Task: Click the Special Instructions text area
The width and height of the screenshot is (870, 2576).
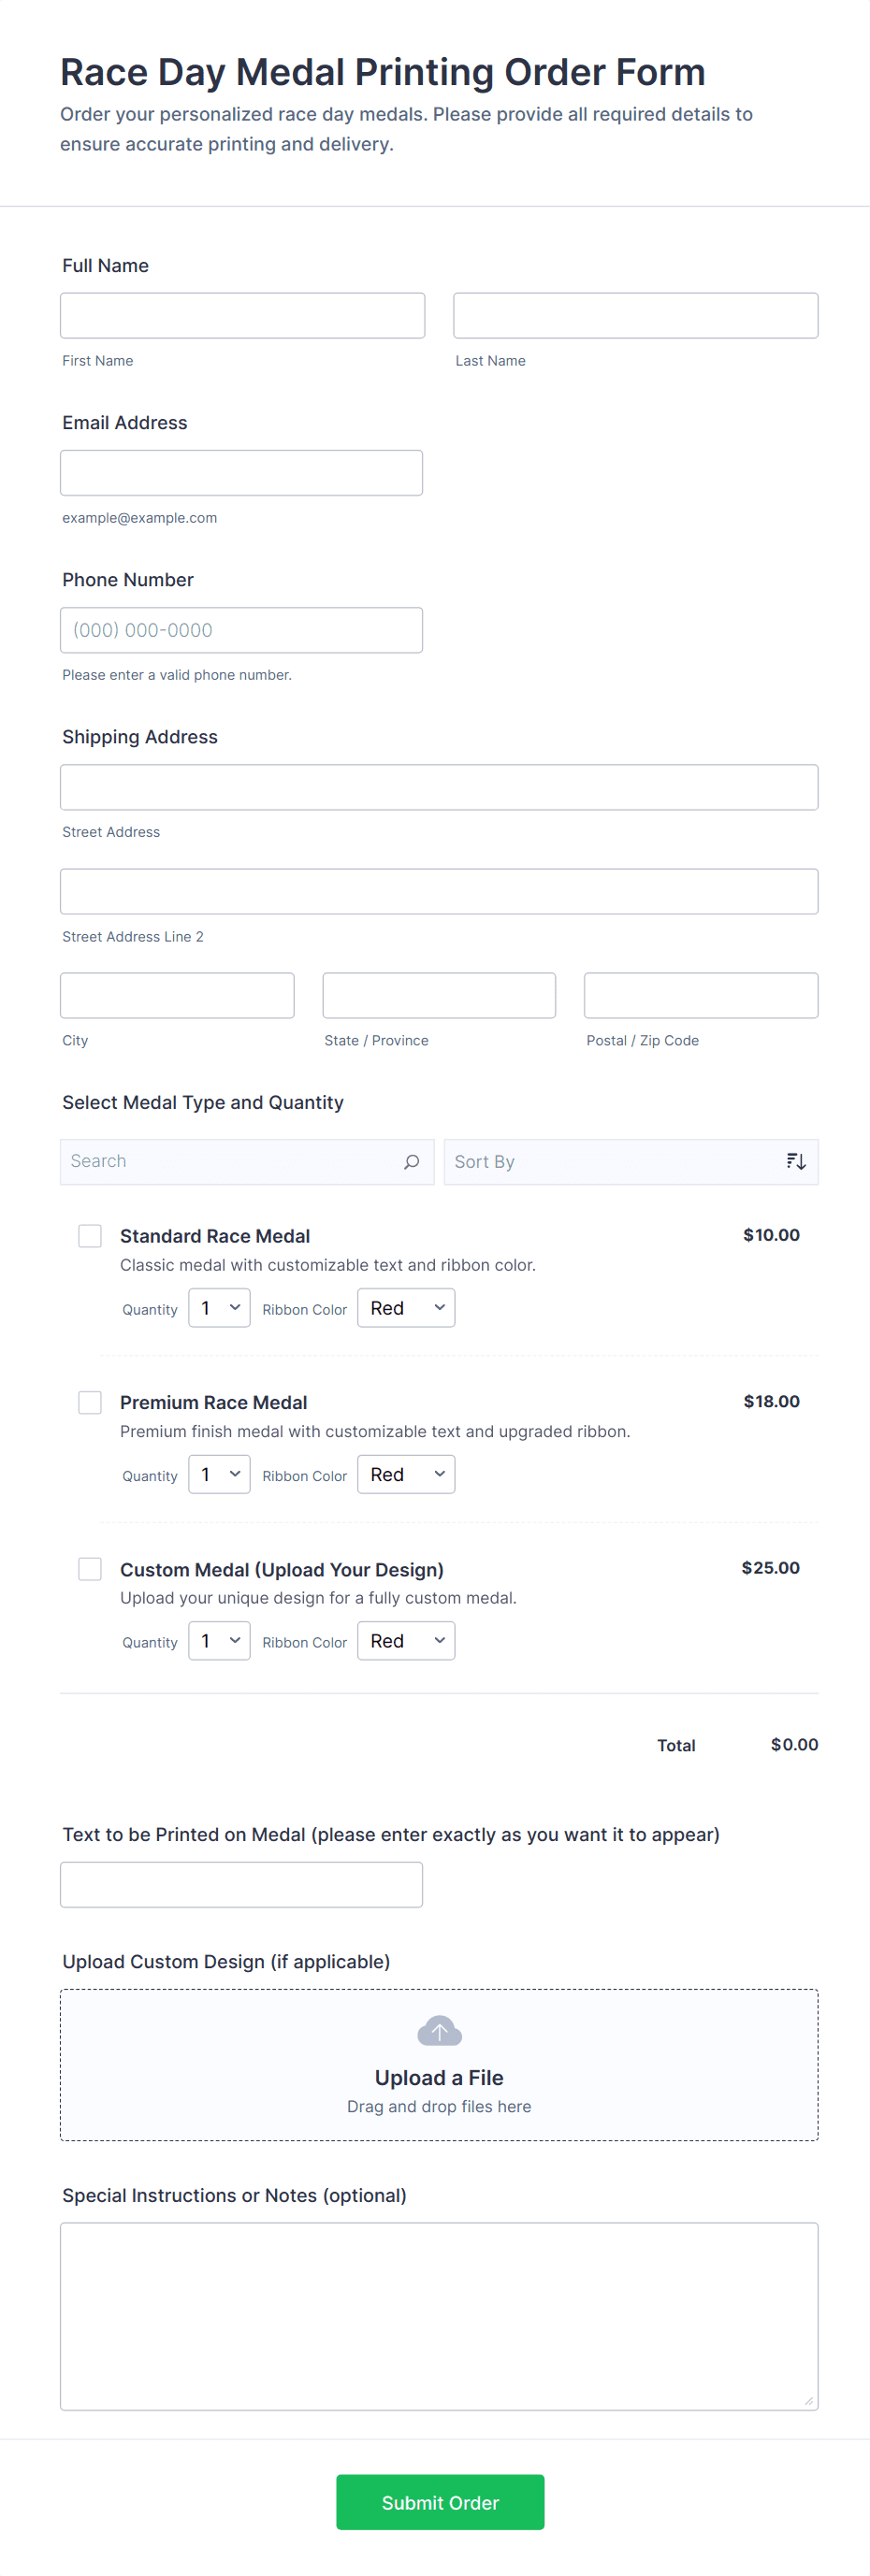Action: (439, 2315)
